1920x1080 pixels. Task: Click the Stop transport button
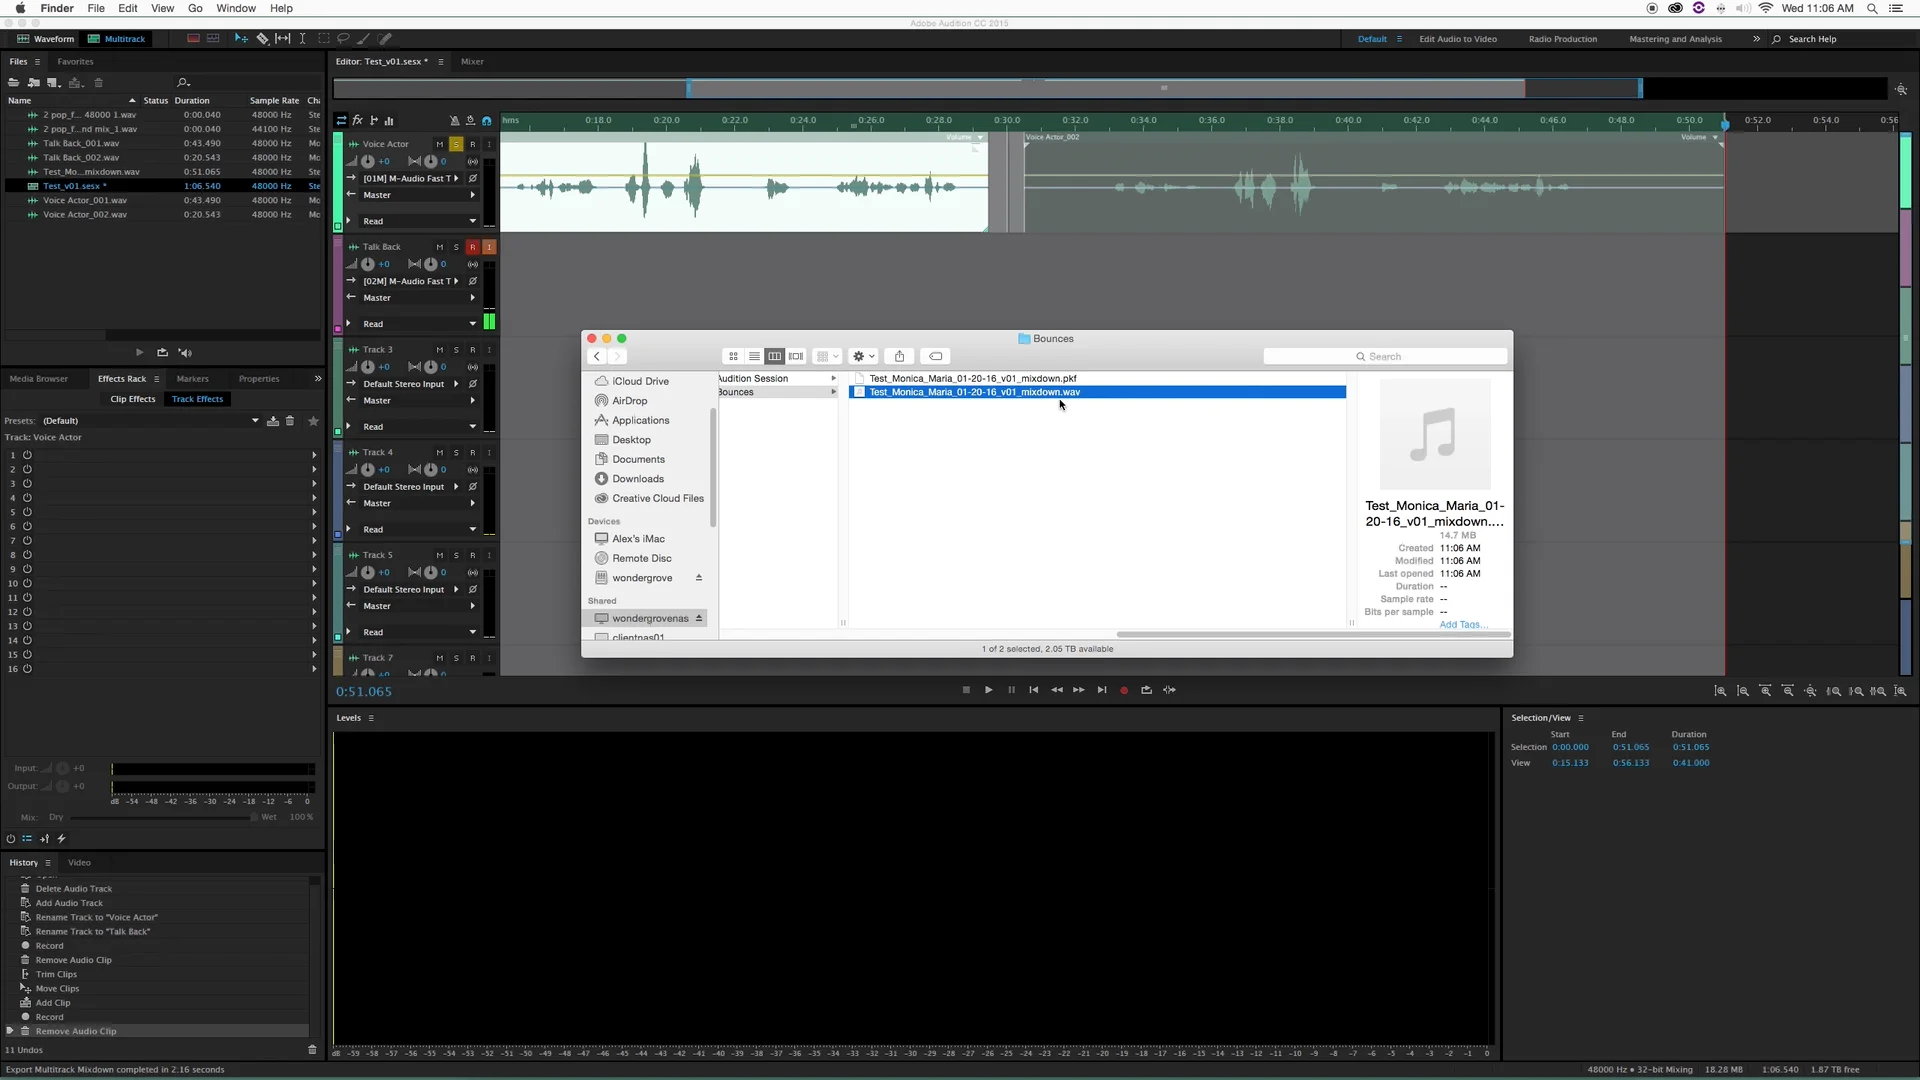pyautogui.click(x=966, y=690)
